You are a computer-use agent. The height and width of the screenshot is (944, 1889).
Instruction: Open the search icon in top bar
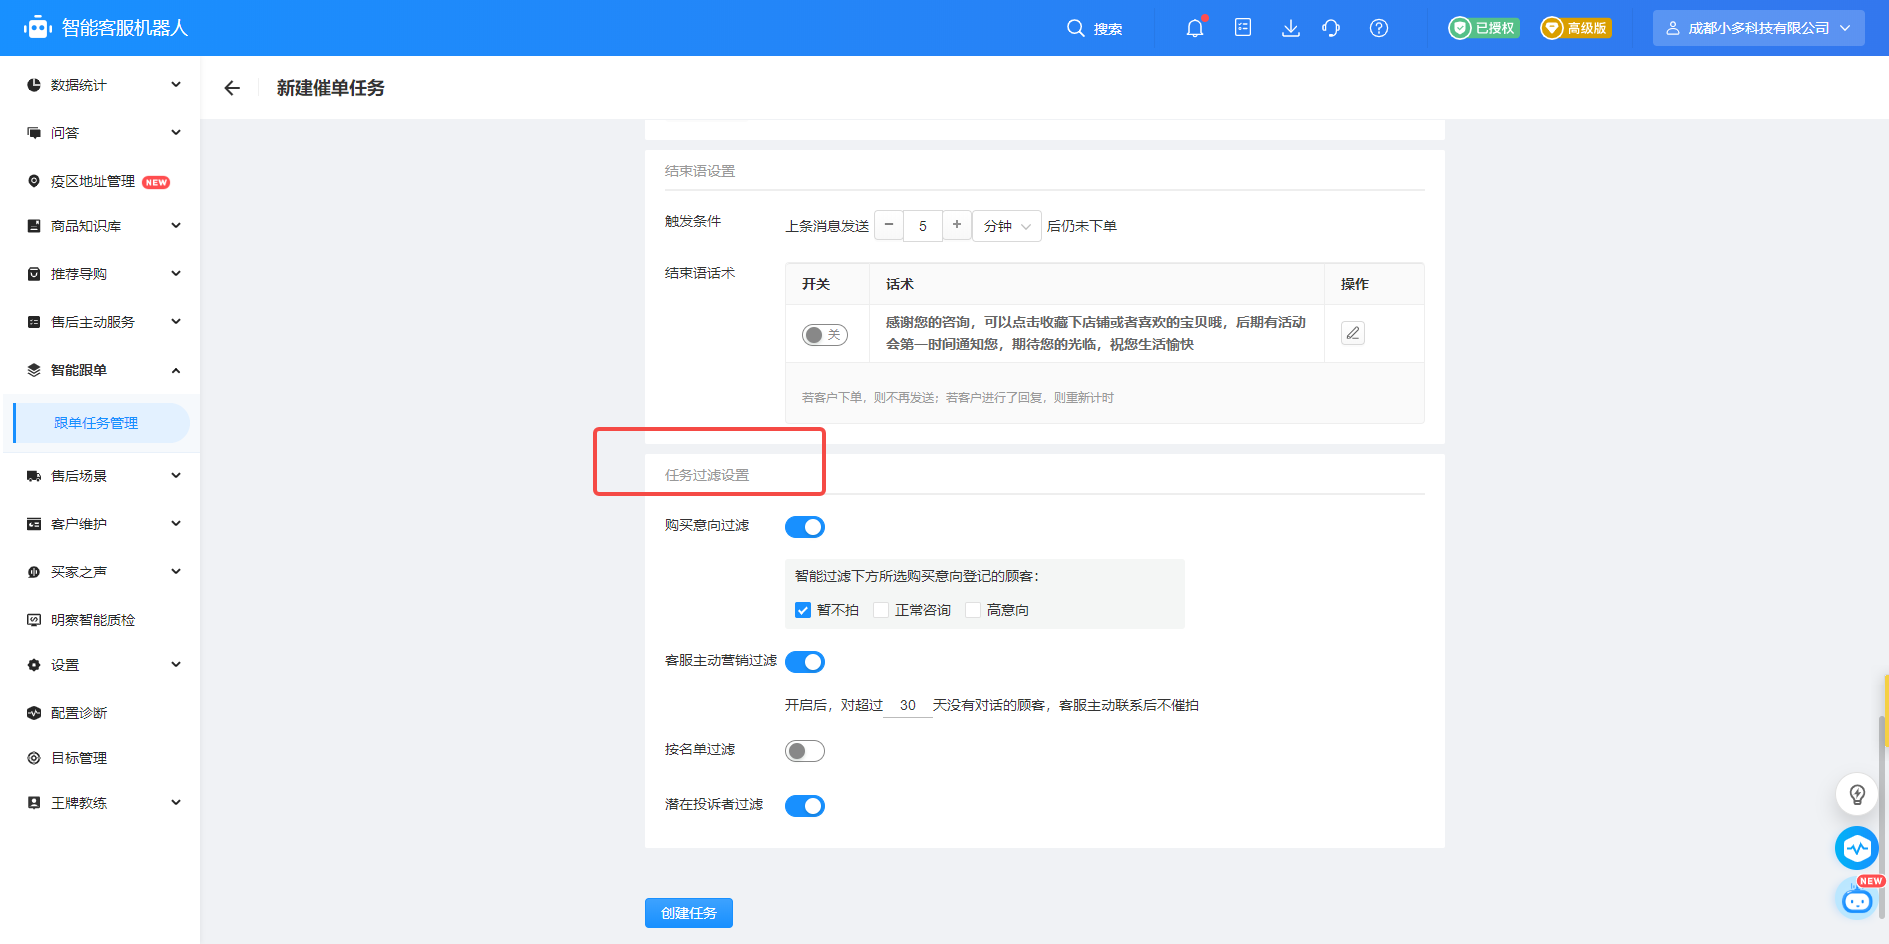[x=1076, y=28]
